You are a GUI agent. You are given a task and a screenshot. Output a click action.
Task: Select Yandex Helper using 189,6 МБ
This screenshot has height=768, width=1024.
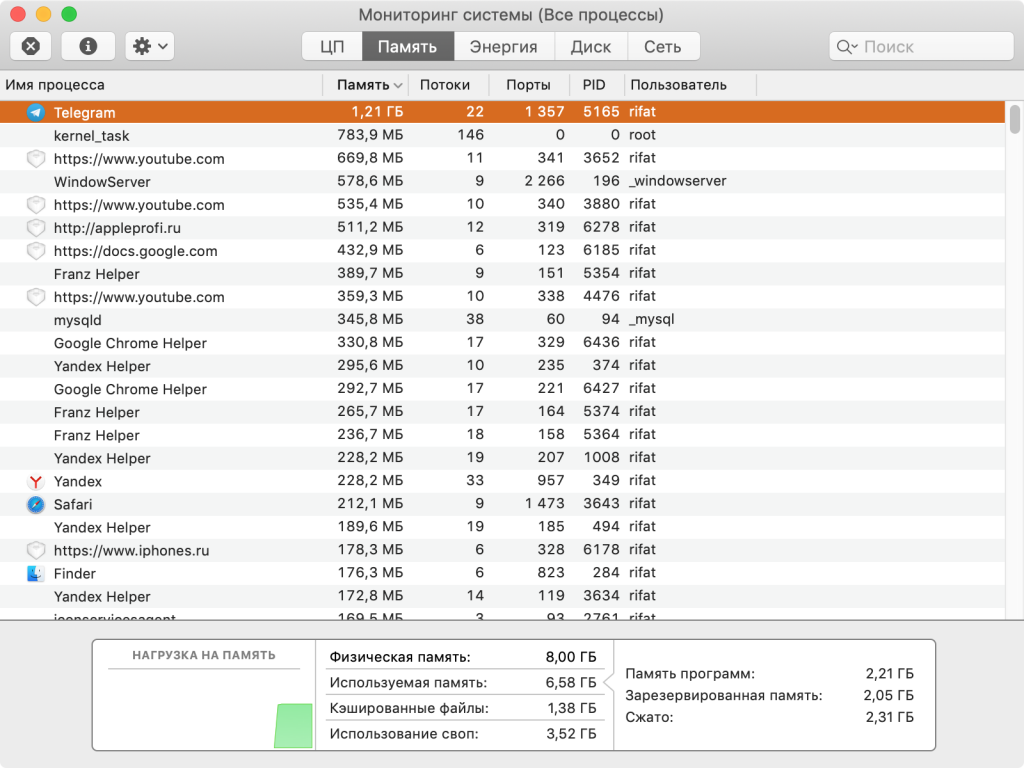502,527
